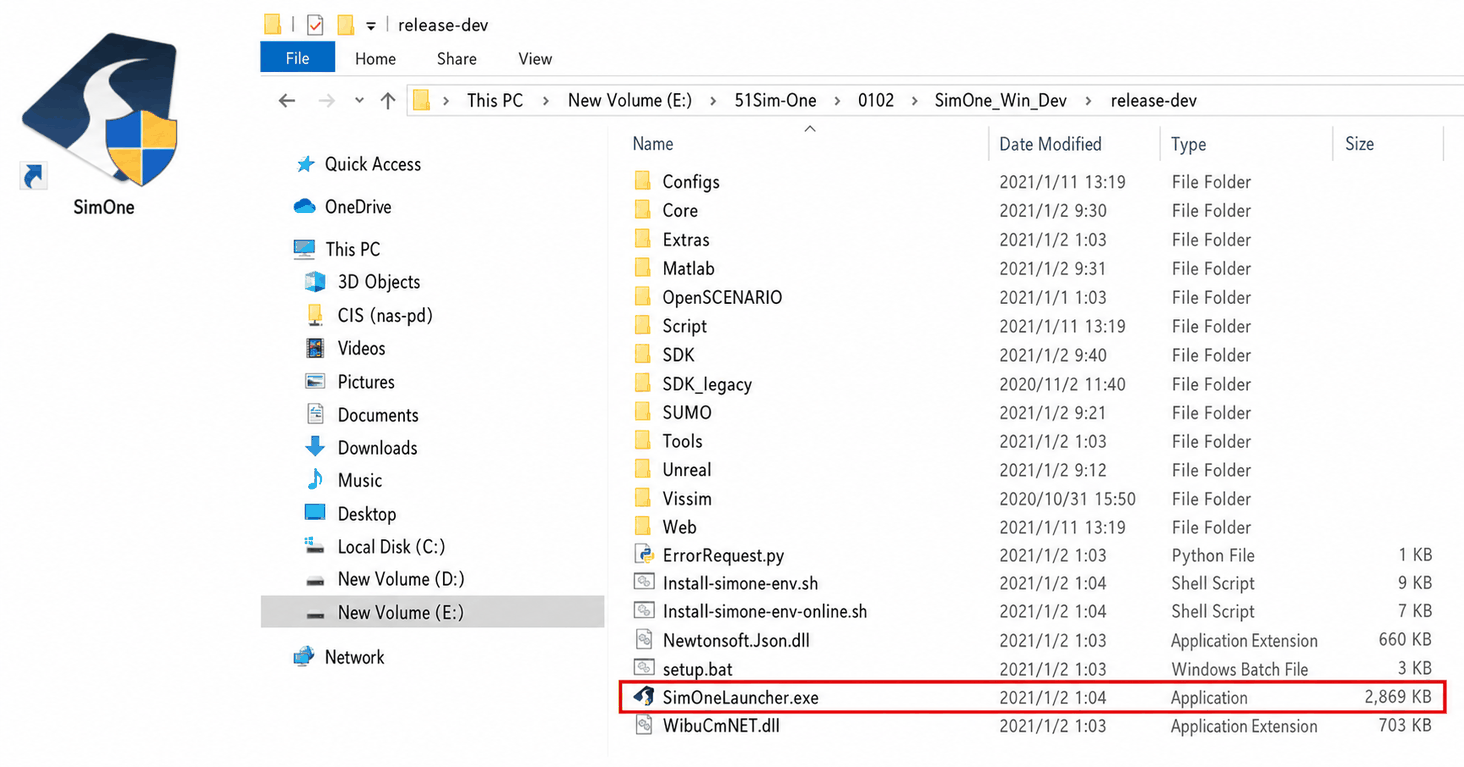Screen dimensions: 1464x767
Task: Click the Unreal folder icon
Action: [643, 469]
